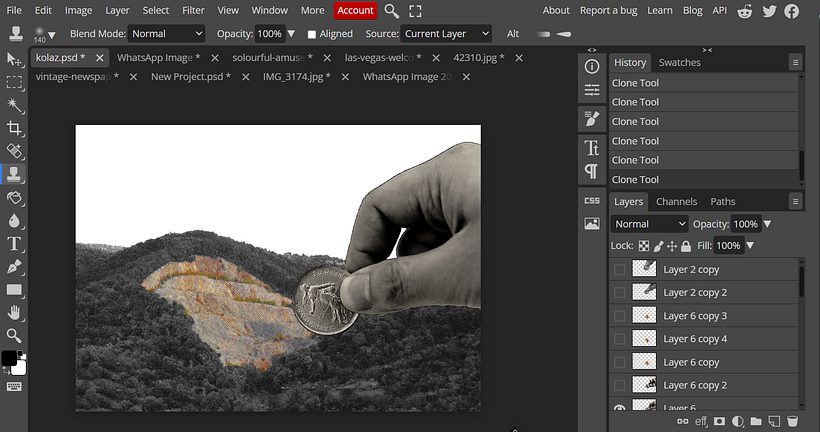Click the new layer icon
This screenshot has width=820, height=432.
click(x=774, y=422)
